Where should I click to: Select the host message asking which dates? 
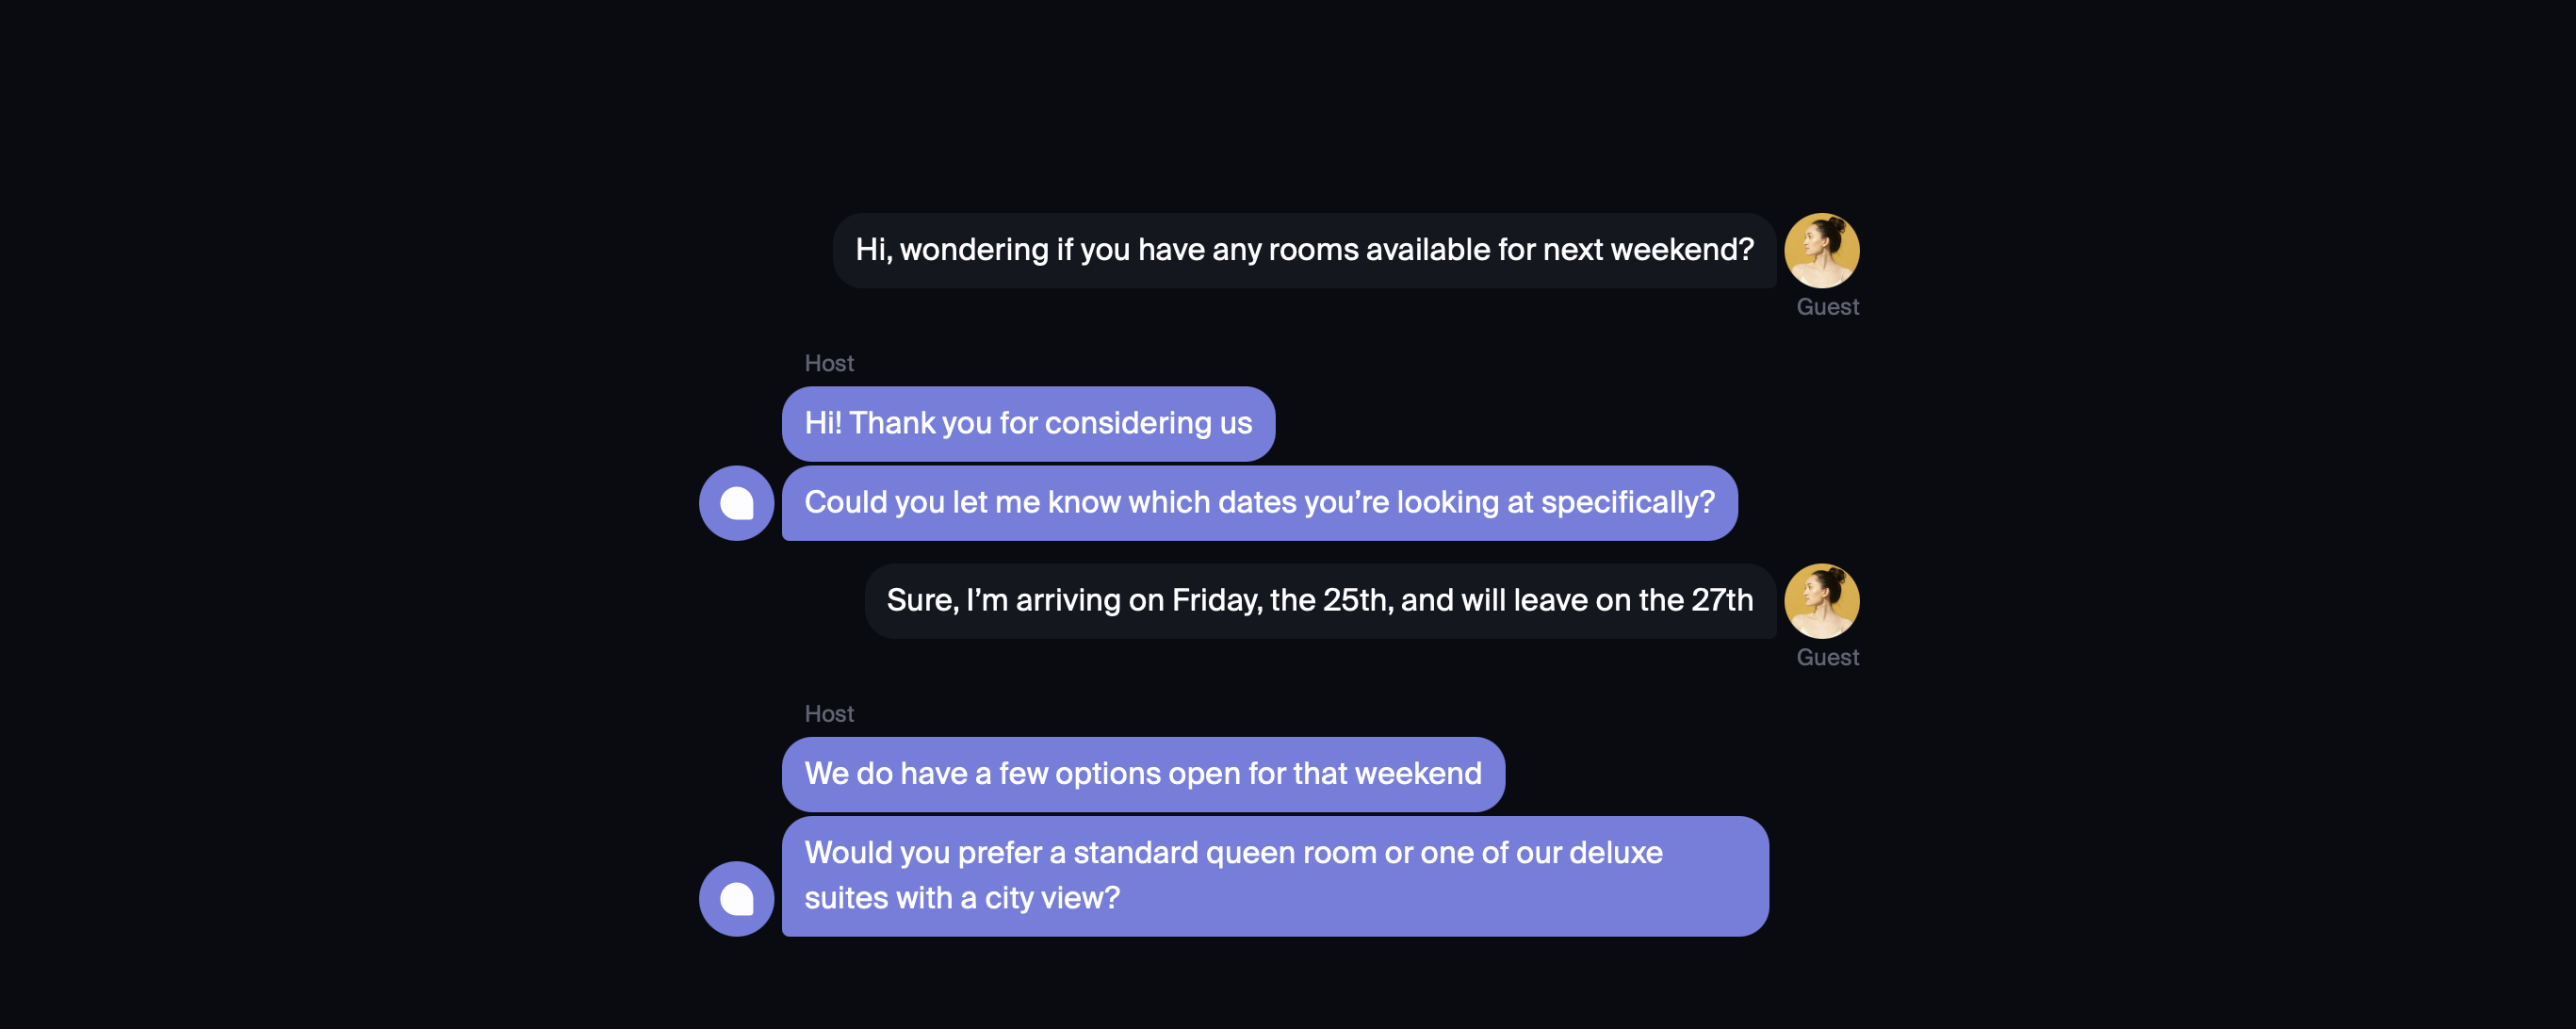point(1259,503)
